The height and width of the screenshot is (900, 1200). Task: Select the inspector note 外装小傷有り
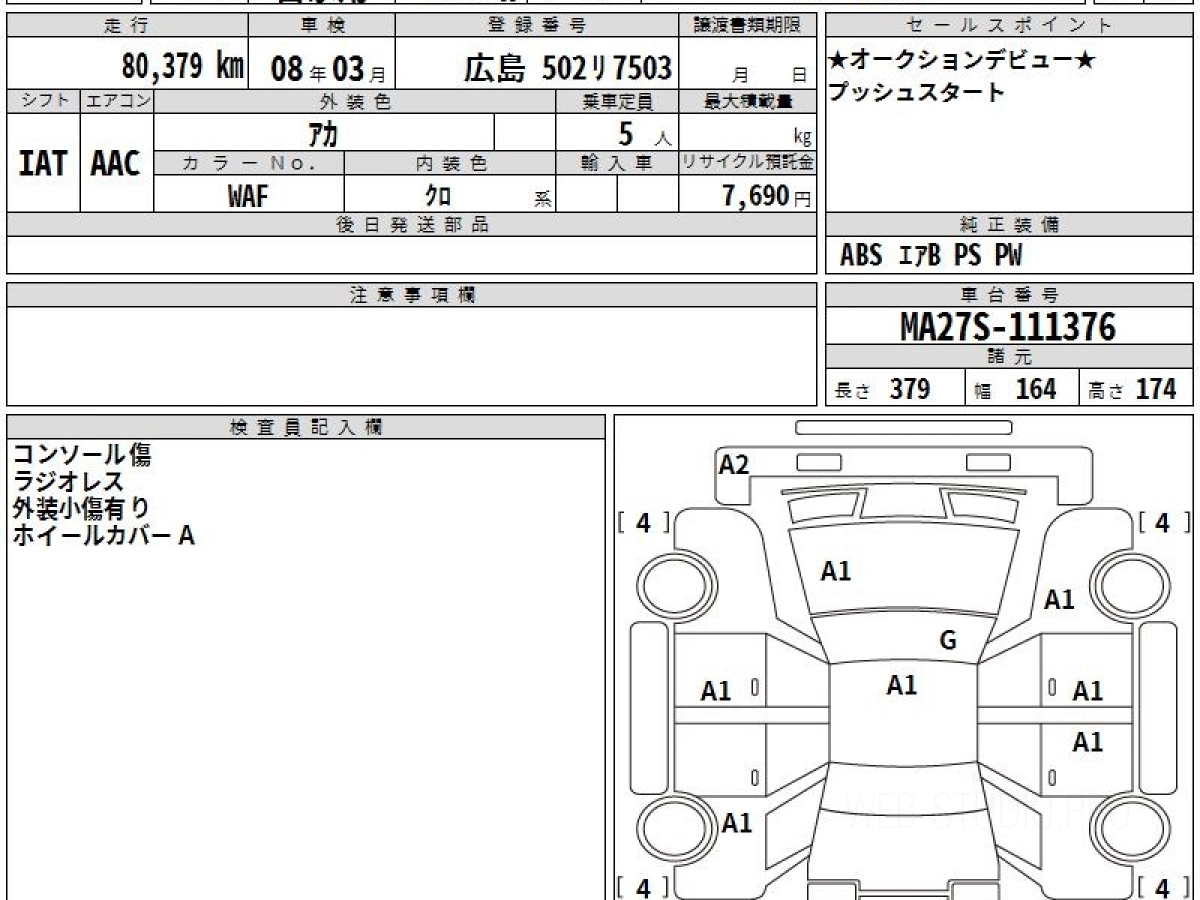tap(82, 509)
